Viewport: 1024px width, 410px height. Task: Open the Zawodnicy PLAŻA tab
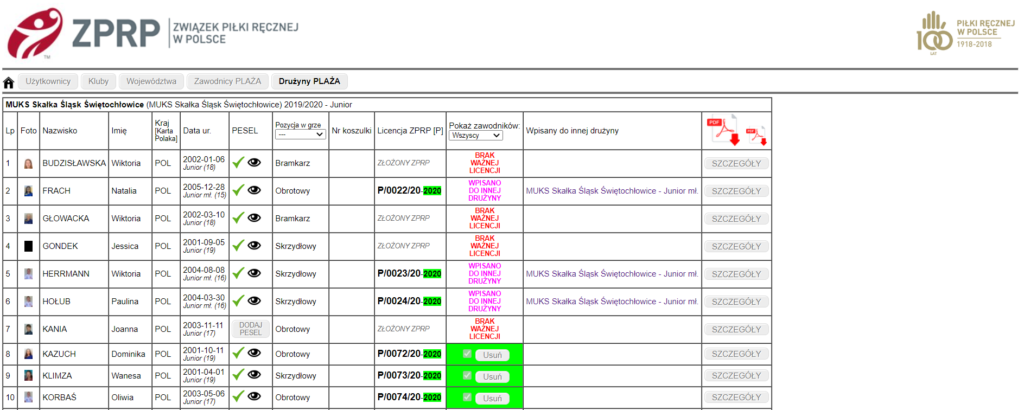click(227, 82)
